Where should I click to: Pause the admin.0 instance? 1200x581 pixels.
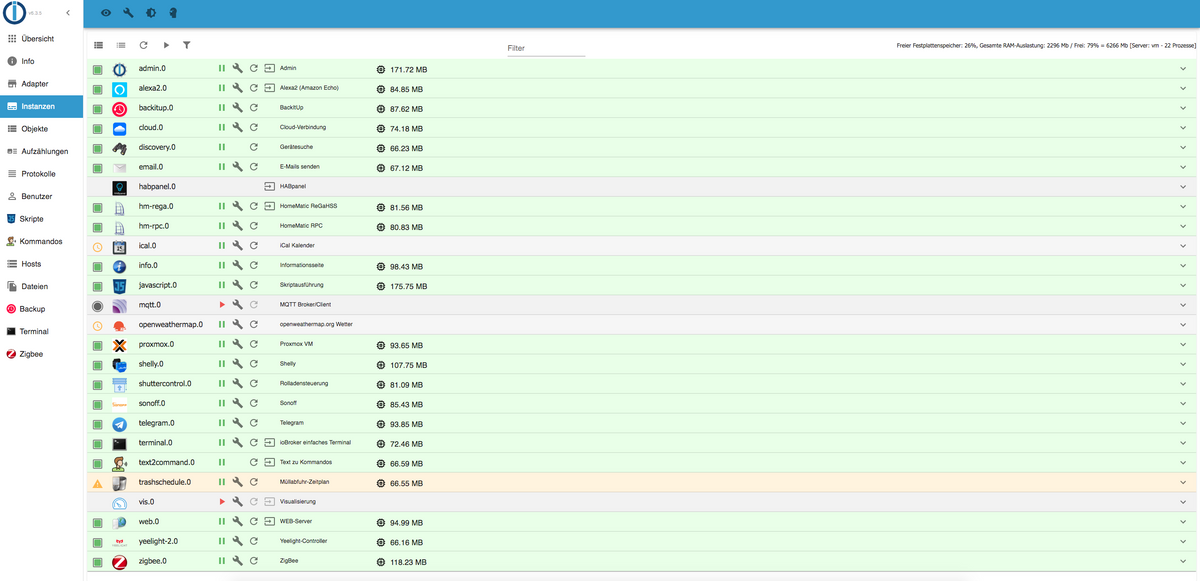222,68
